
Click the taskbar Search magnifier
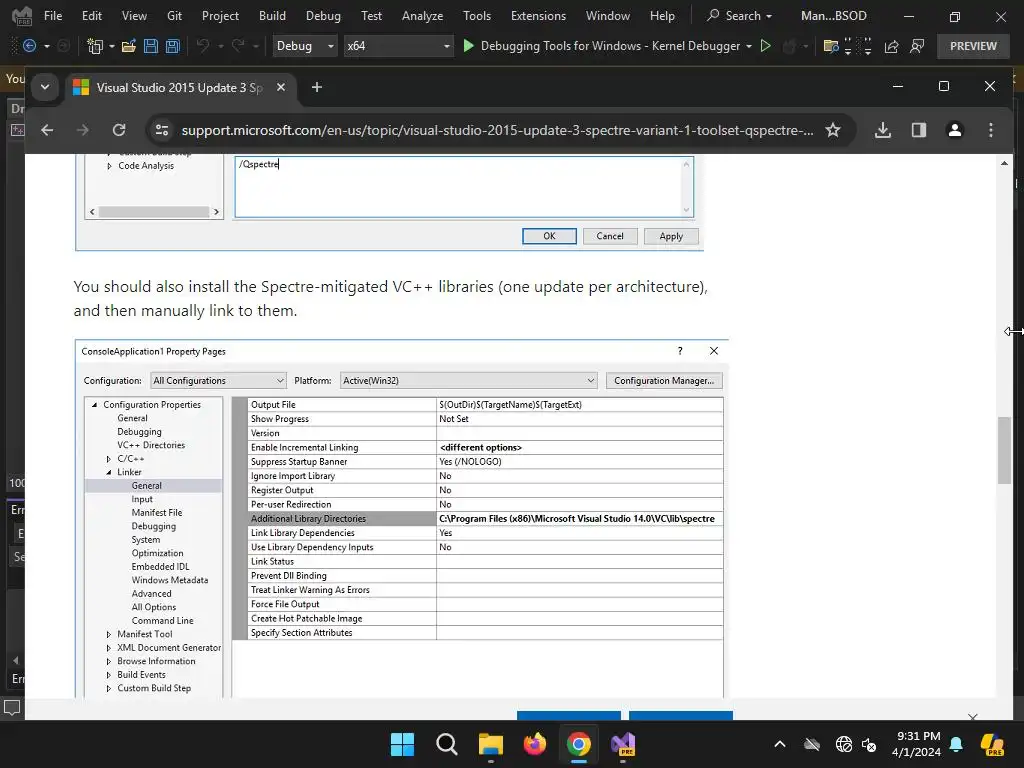(x=447, y=744)
